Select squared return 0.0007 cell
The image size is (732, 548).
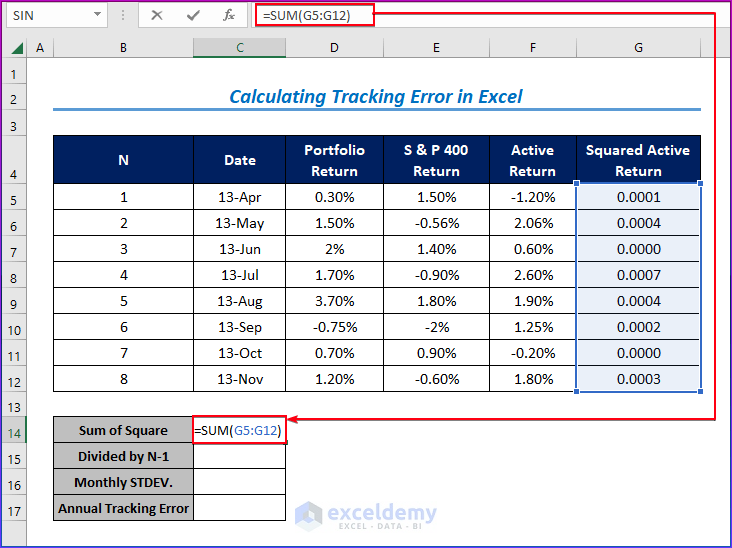[x=638, y=275]
